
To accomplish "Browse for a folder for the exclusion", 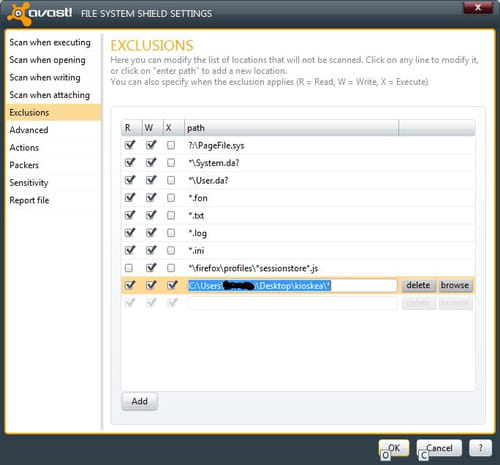I will click(x=455, y=285).
